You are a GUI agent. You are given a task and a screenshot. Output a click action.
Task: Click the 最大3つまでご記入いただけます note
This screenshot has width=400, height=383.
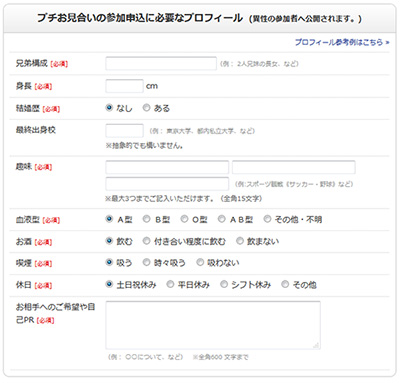tap(184, 199)
